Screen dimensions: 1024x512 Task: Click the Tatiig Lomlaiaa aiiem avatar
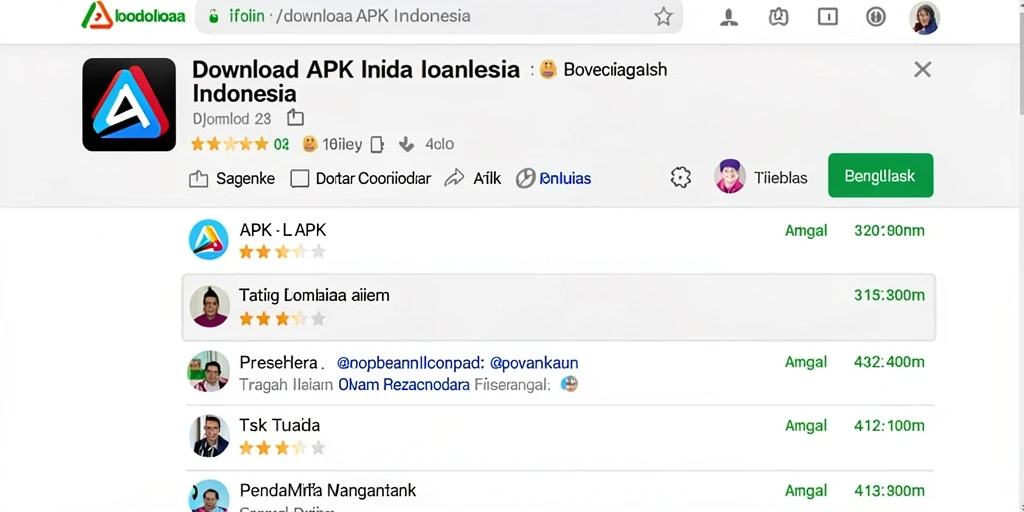click(x=210, y=306)
